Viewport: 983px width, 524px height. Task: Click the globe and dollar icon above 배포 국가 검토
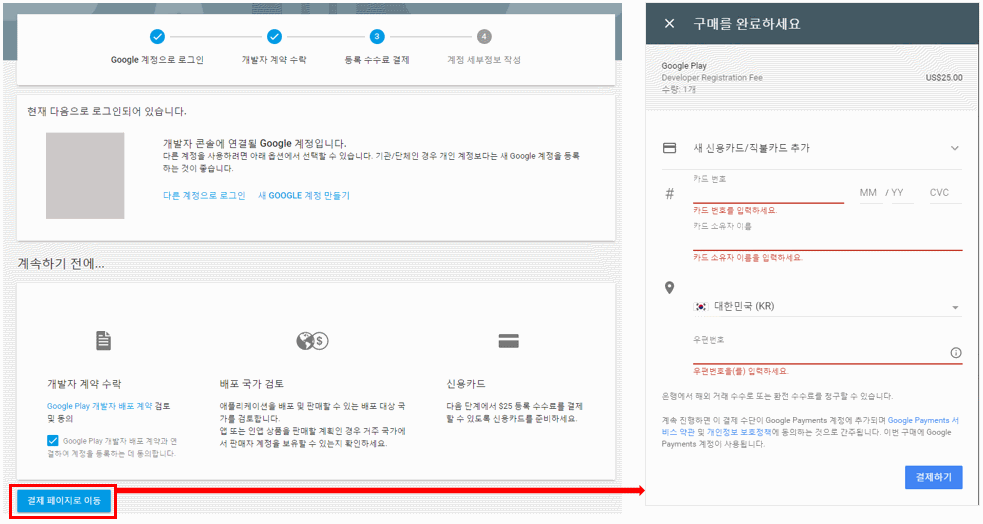(312, 341)
